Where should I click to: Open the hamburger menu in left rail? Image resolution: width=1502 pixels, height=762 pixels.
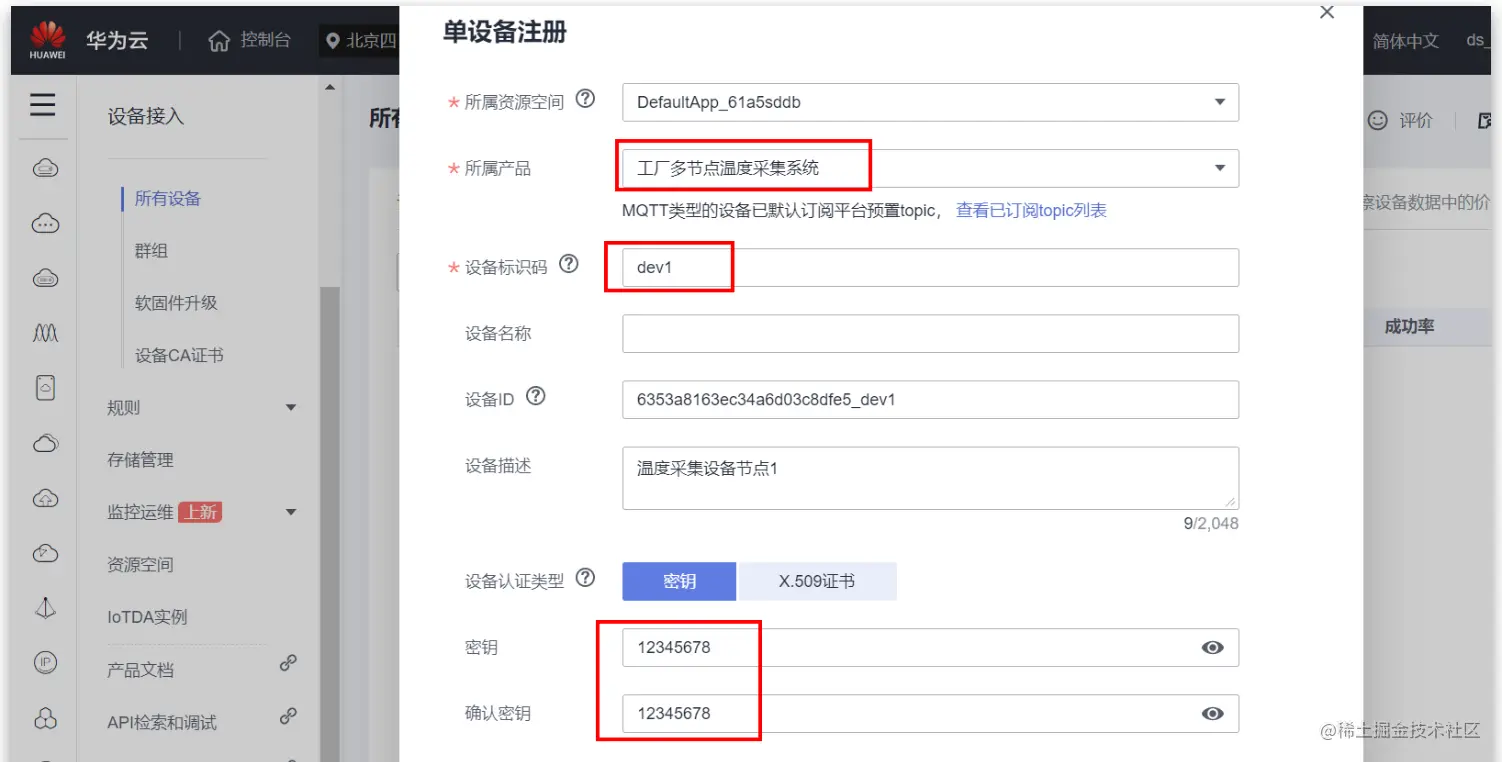click(x=43, y=105)
